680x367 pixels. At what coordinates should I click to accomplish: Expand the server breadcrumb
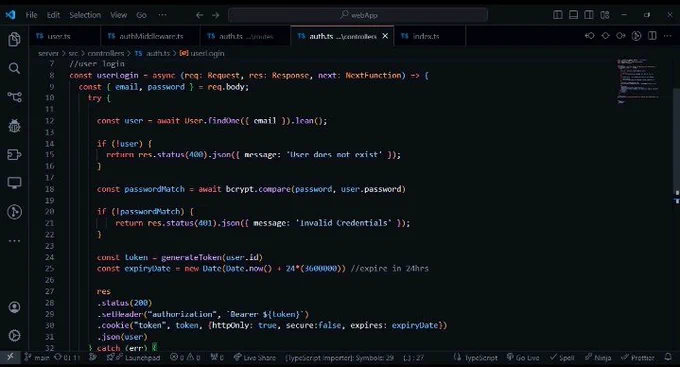(x=48, y=53)
